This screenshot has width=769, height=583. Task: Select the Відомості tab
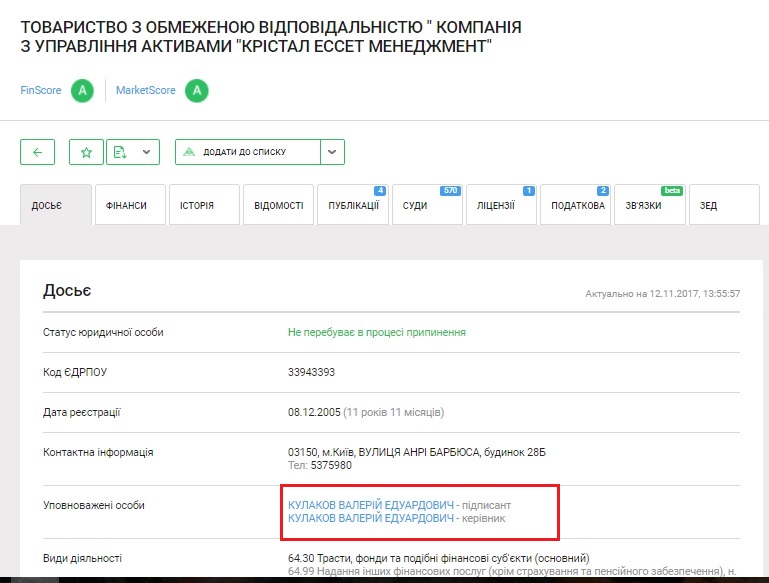[x=279, y=206]
